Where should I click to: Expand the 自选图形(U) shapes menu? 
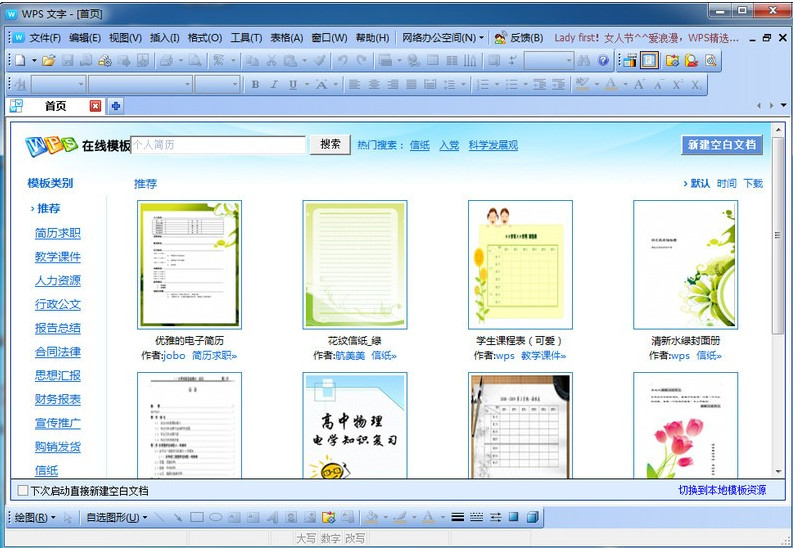pyautogui.click(x=117, y=517)
